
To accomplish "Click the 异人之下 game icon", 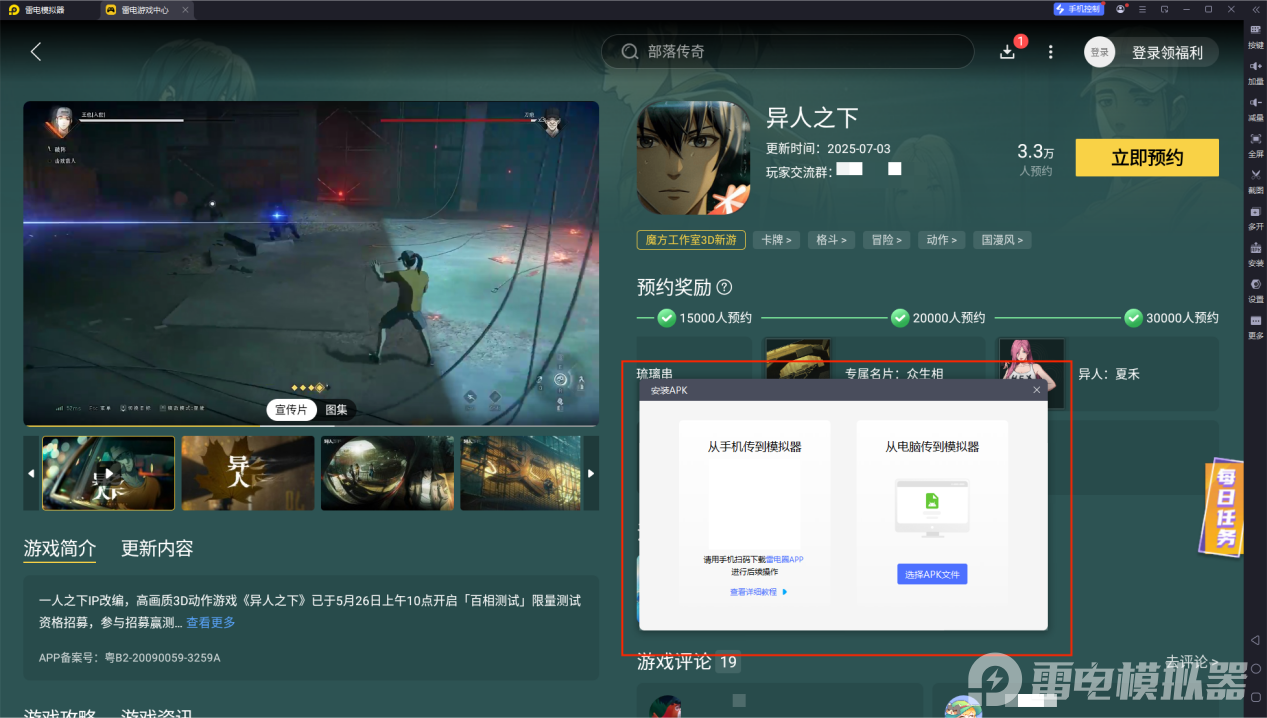I will coord(693,158).
